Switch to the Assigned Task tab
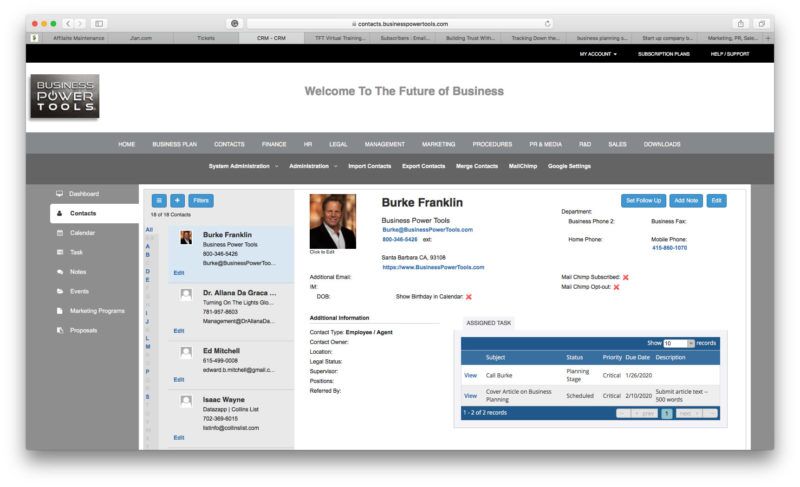The width and height of the screenshot is (800, 487). (x=489, y=323)
